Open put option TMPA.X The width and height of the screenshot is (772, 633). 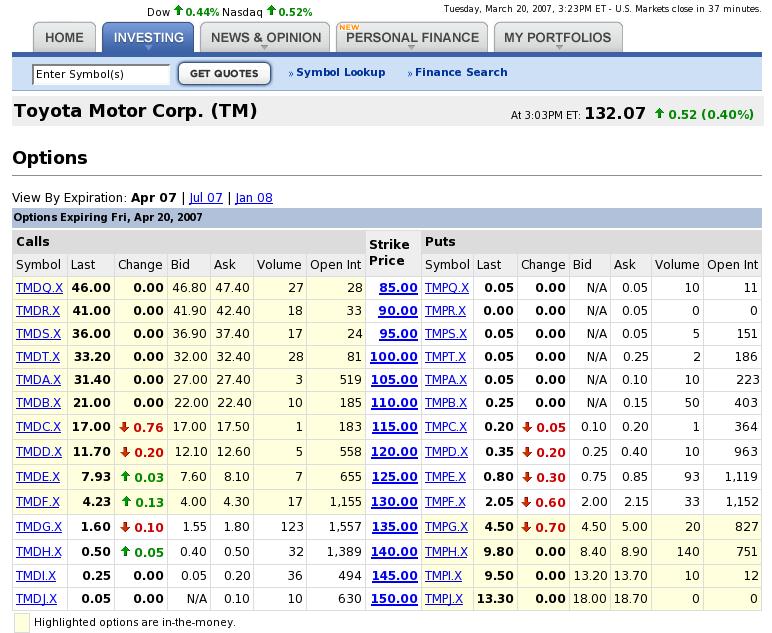coord(446,380)
